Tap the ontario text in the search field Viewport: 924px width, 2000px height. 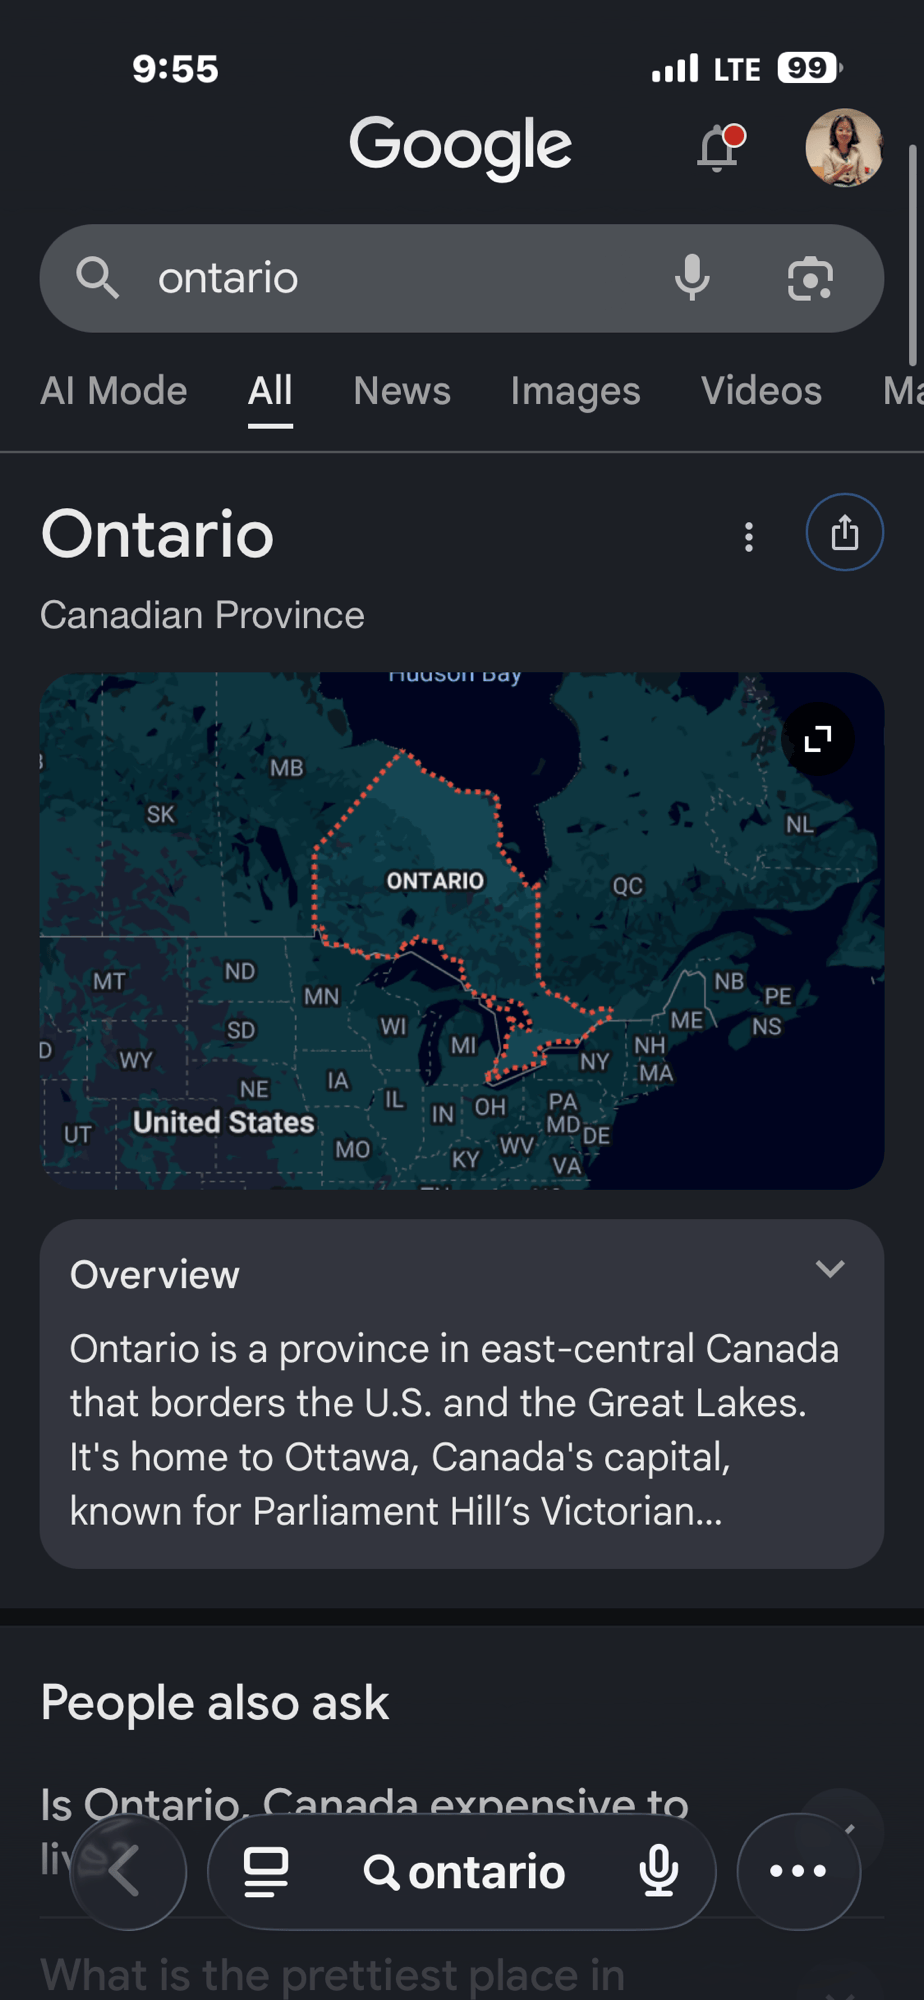click(228, 278)
